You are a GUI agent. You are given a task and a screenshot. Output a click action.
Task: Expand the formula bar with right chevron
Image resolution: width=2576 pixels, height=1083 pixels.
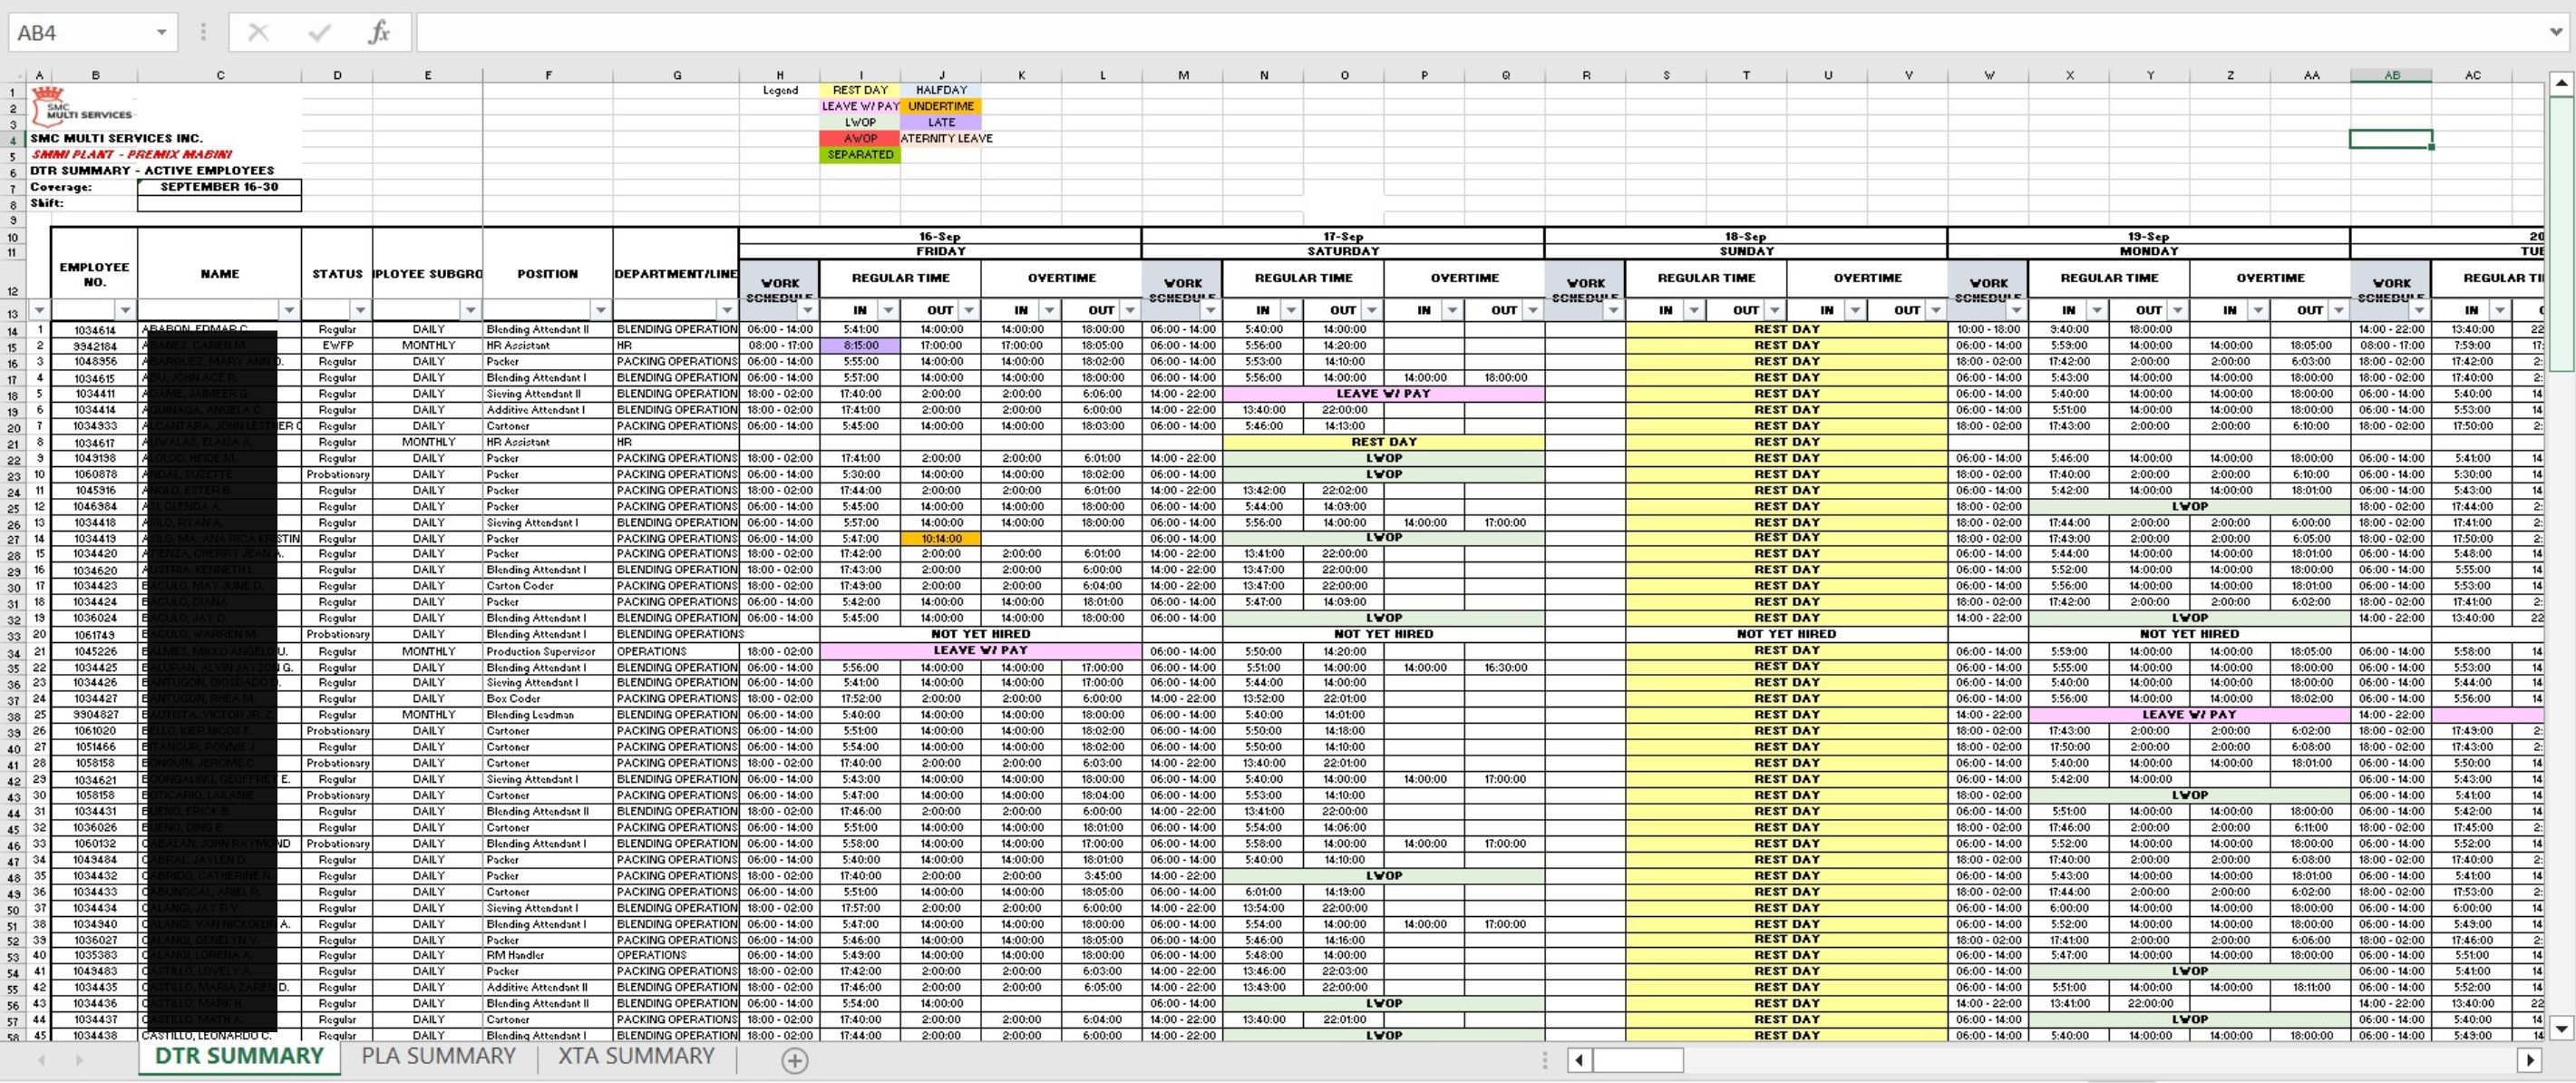point(2555,33)
